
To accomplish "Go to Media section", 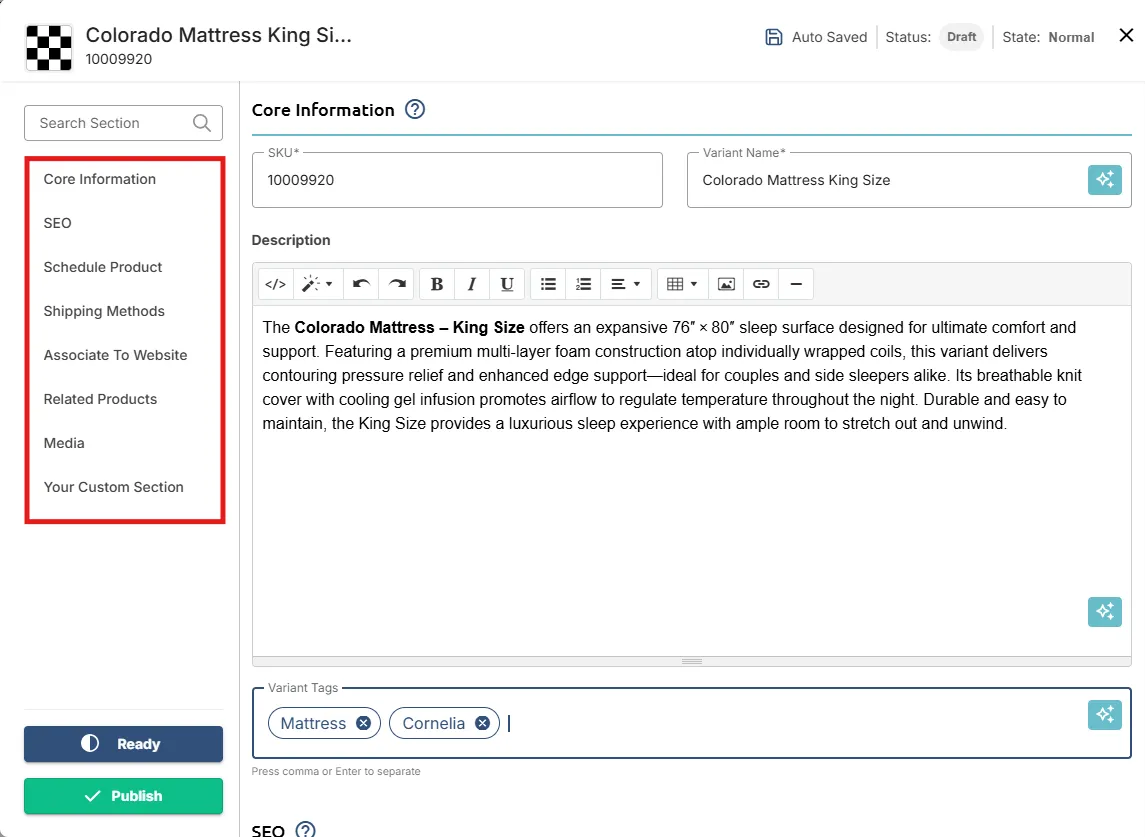I will 64,443.
